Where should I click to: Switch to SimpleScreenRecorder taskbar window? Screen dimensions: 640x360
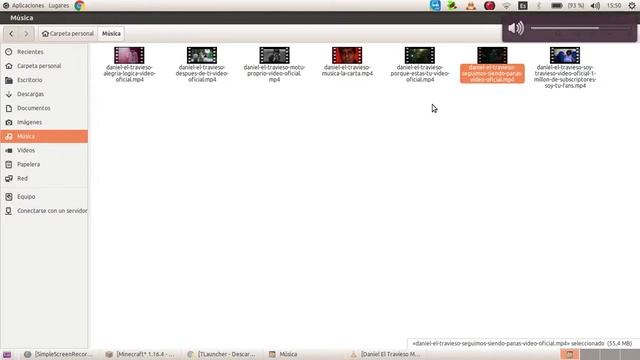[x=58, y=354]
